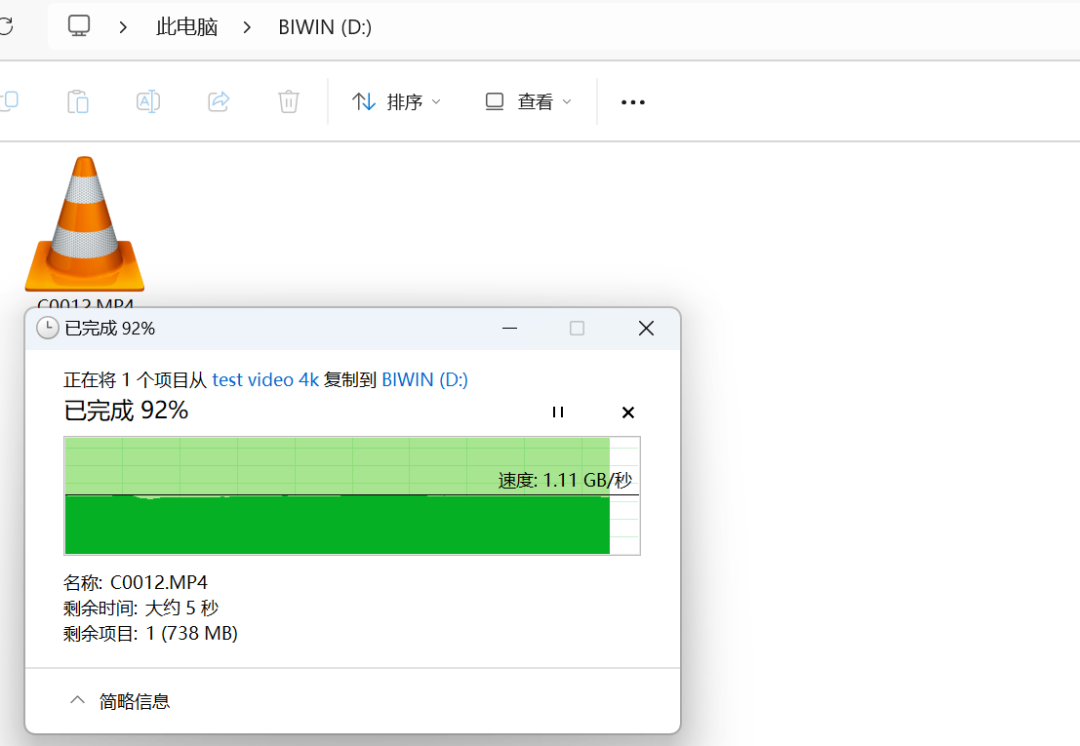Click the computer monitor icon in the breadcrumb

point(79,26)
